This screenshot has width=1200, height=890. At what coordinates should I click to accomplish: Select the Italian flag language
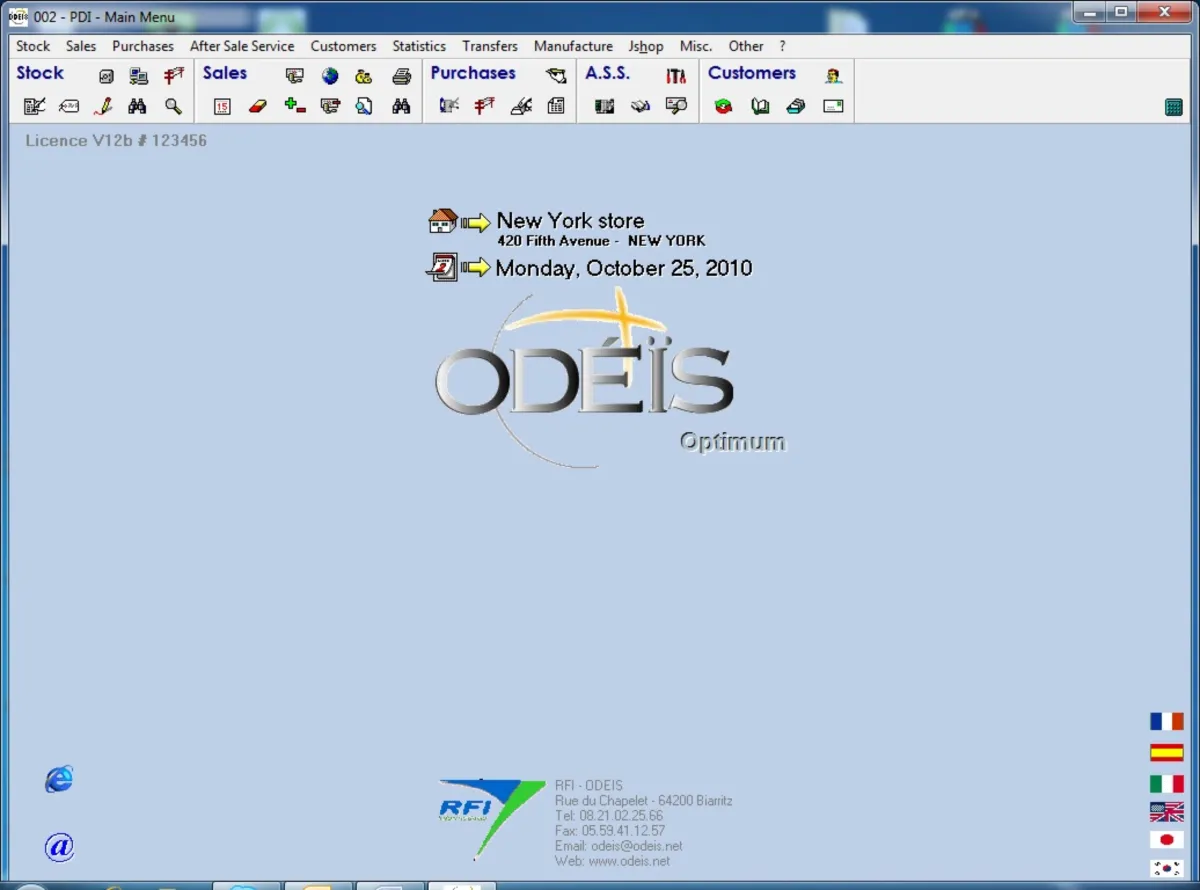(x=1167, y=784)
